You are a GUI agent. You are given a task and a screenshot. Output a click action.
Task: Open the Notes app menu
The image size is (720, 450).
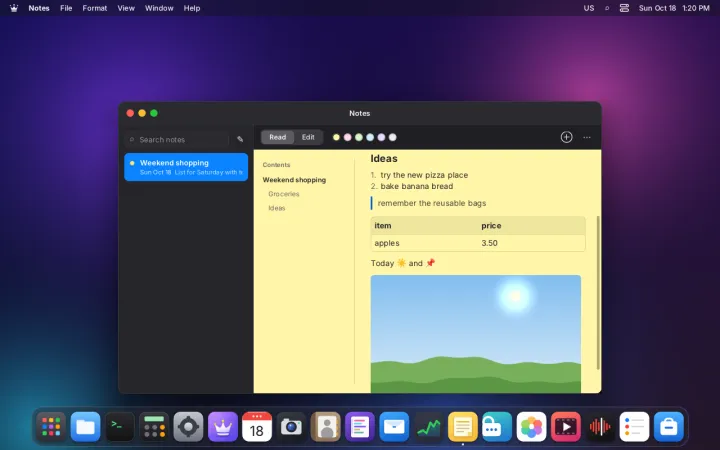[x=39, y=8]
